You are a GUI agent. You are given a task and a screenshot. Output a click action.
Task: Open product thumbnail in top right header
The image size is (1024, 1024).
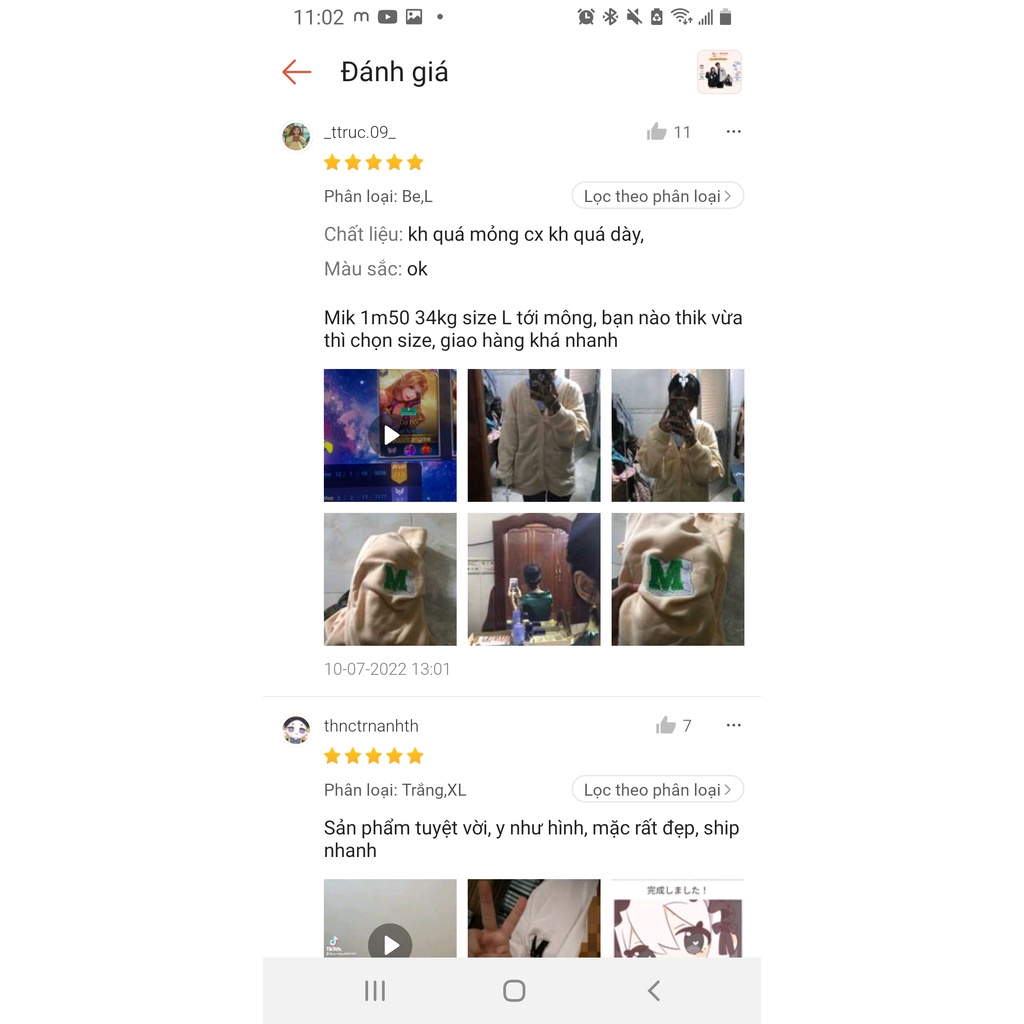coord(719,72)
